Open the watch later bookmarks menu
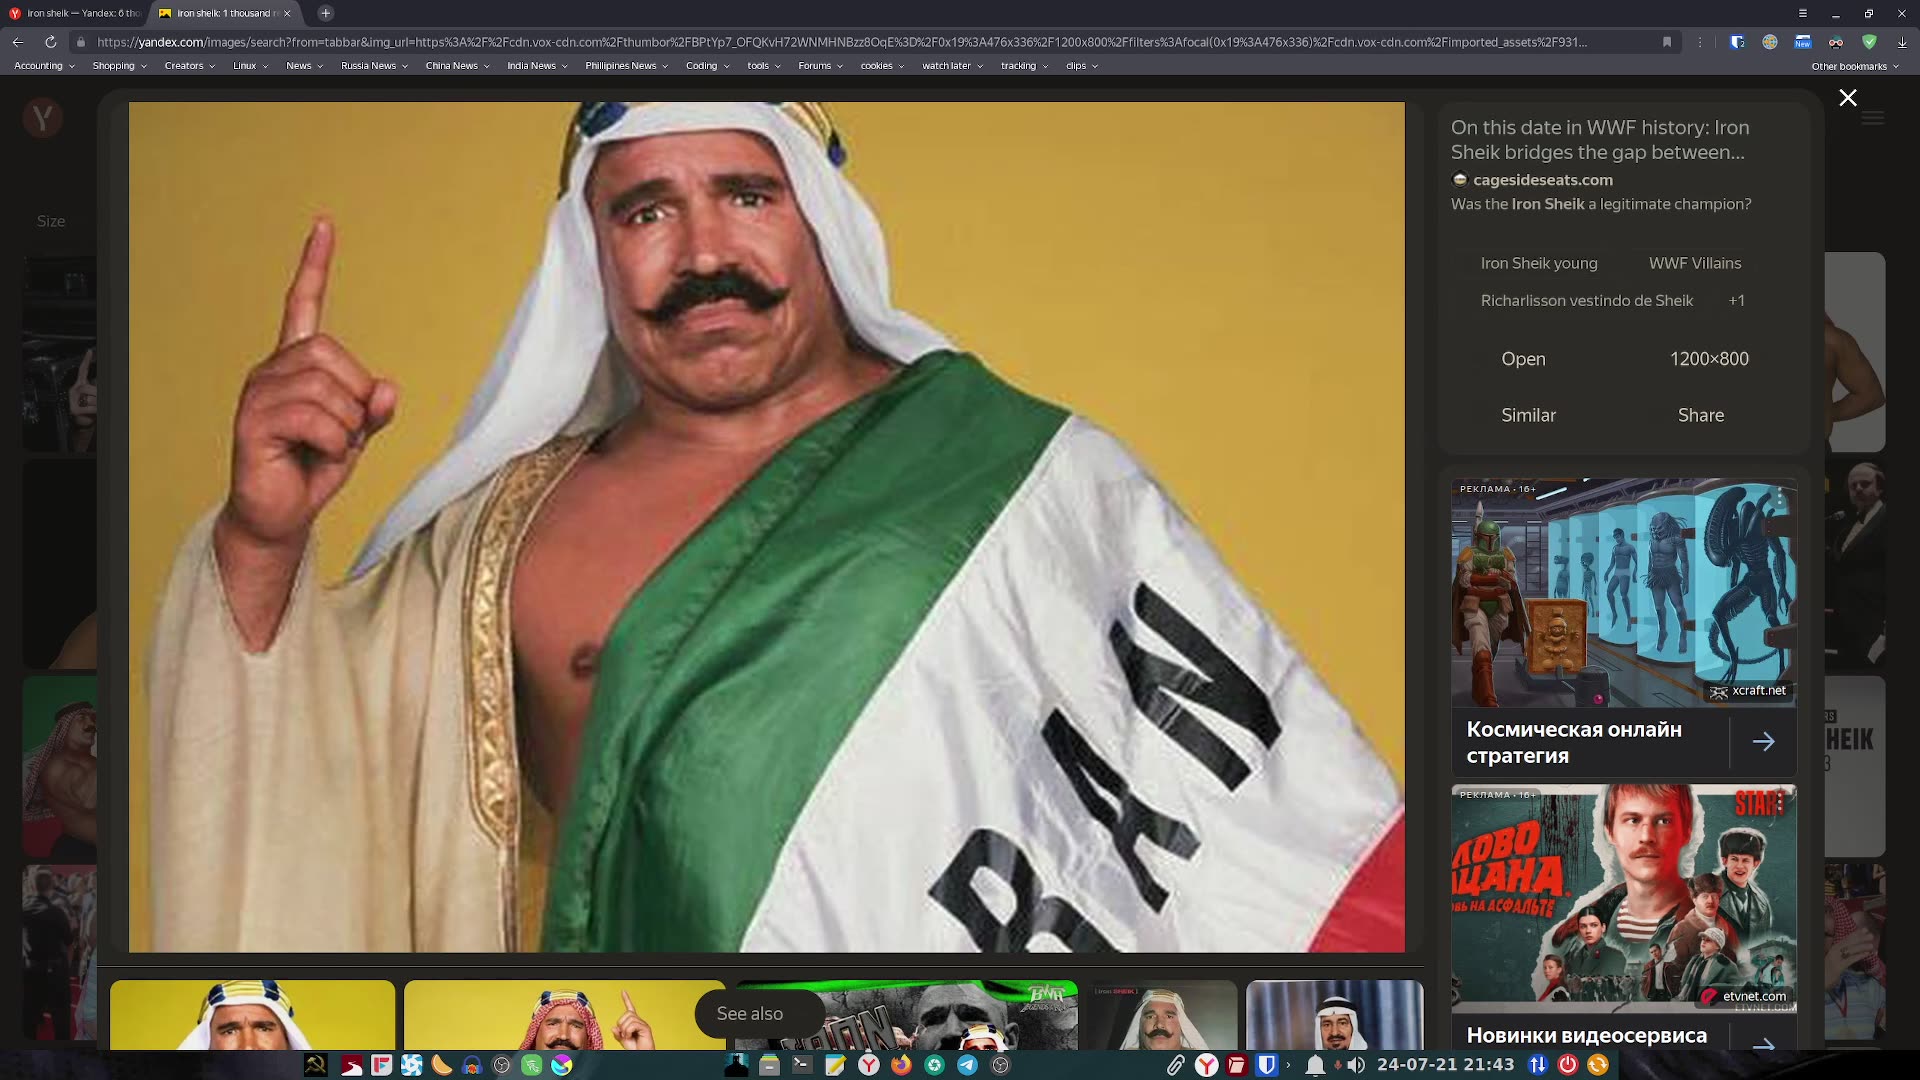Viewport: 1920px width, 1080px height. (952, 66)
